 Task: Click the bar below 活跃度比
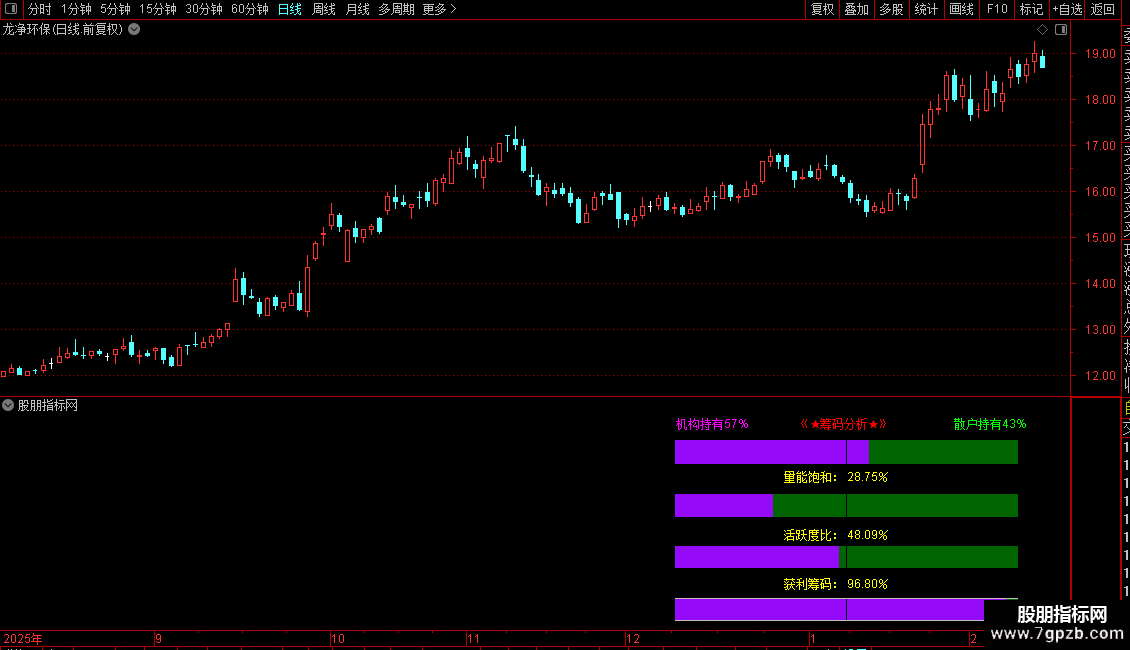point(846,557)
